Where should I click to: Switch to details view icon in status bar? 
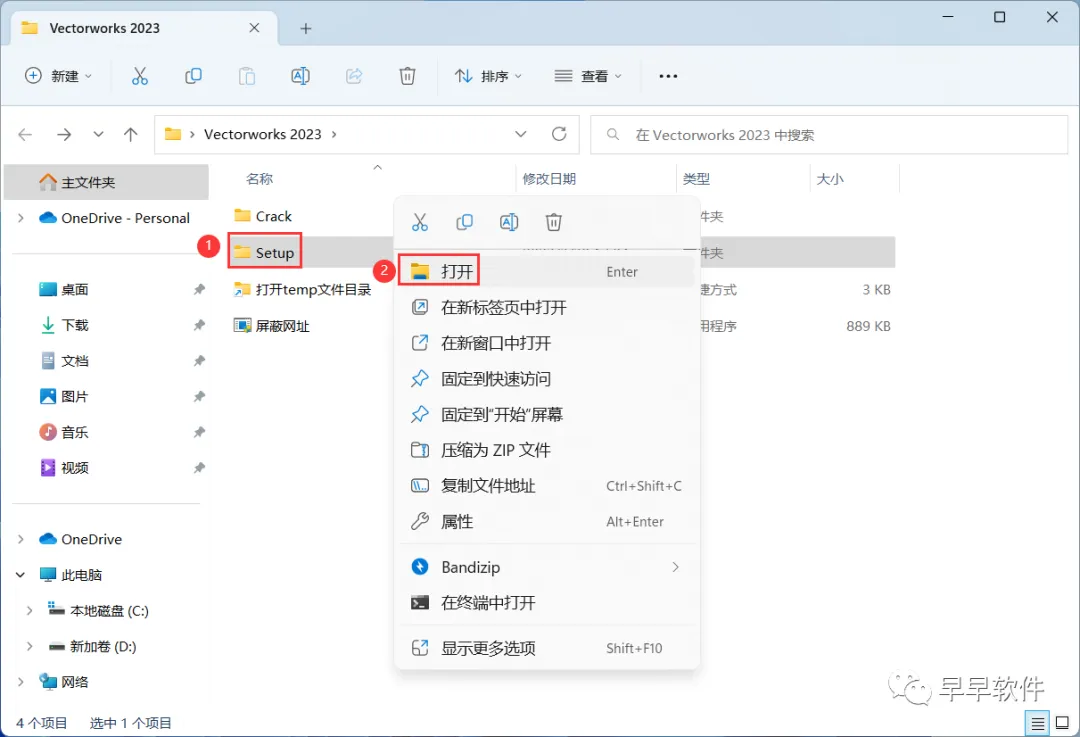point(1037,723)
